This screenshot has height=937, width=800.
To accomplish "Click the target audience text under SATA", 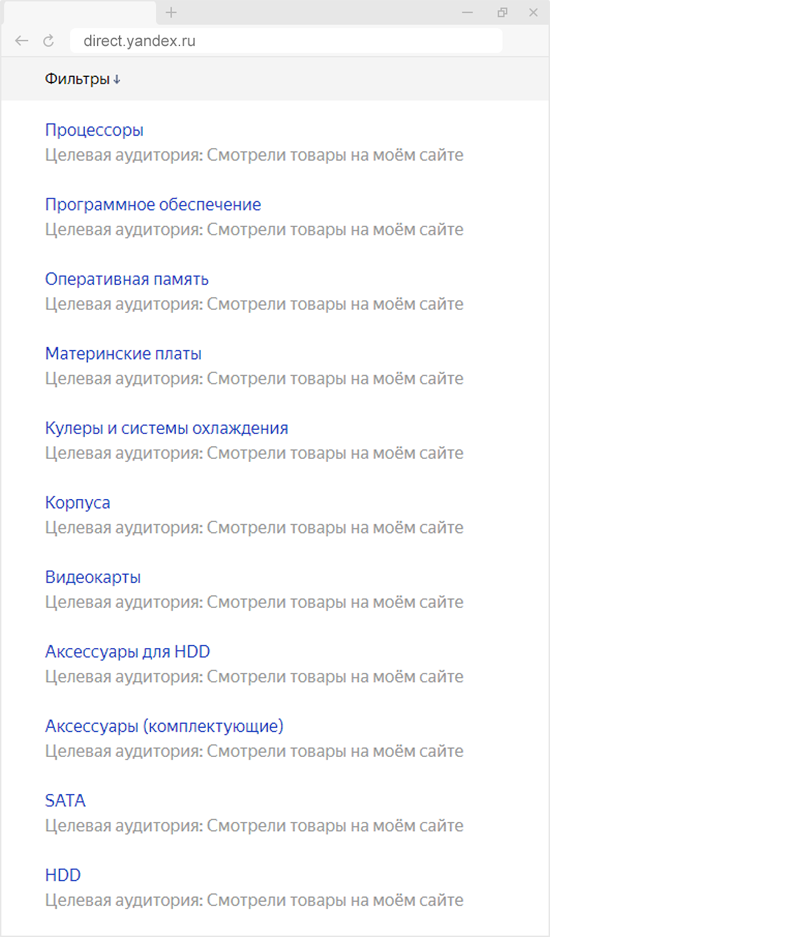I will point(254,826).
